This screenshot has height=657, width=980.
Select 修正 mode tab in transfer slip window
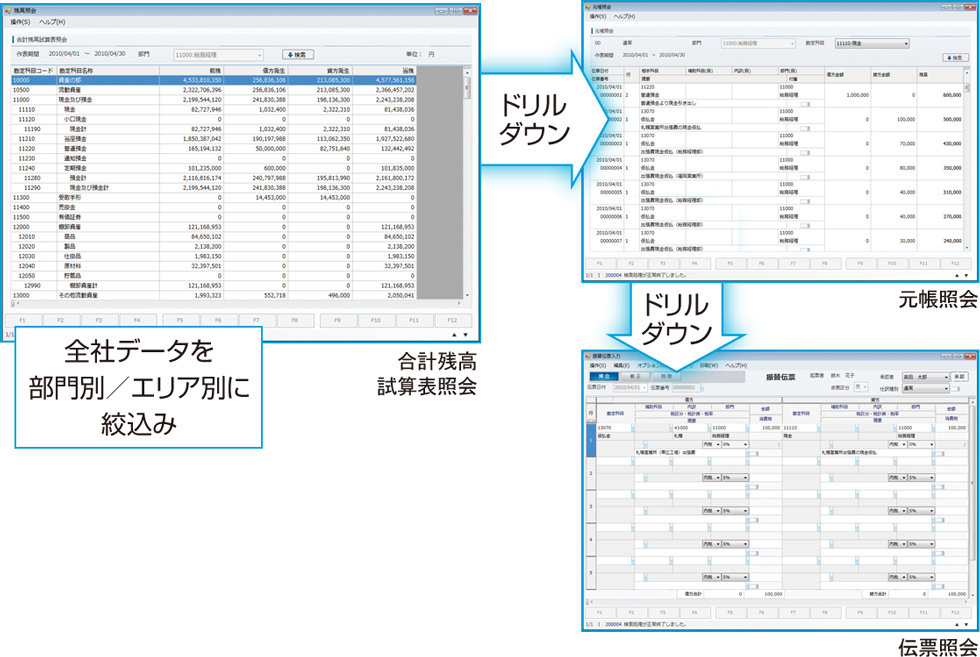click(x=635, y=377)
